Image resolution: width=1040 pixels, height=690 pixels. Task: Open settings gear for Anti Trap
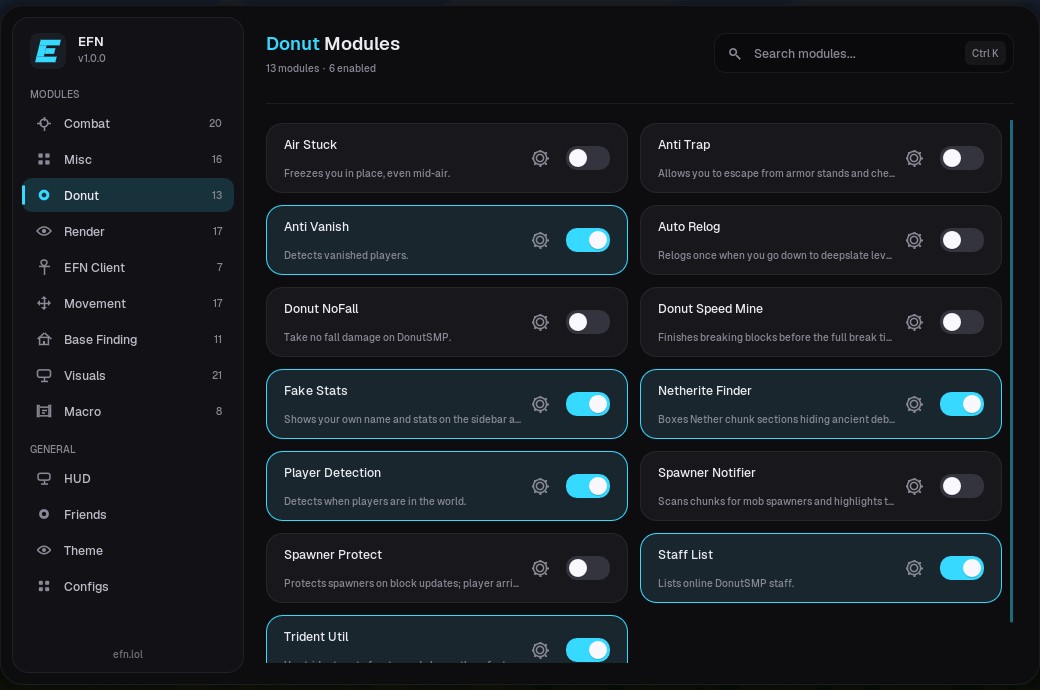click(x=915, y=158)
